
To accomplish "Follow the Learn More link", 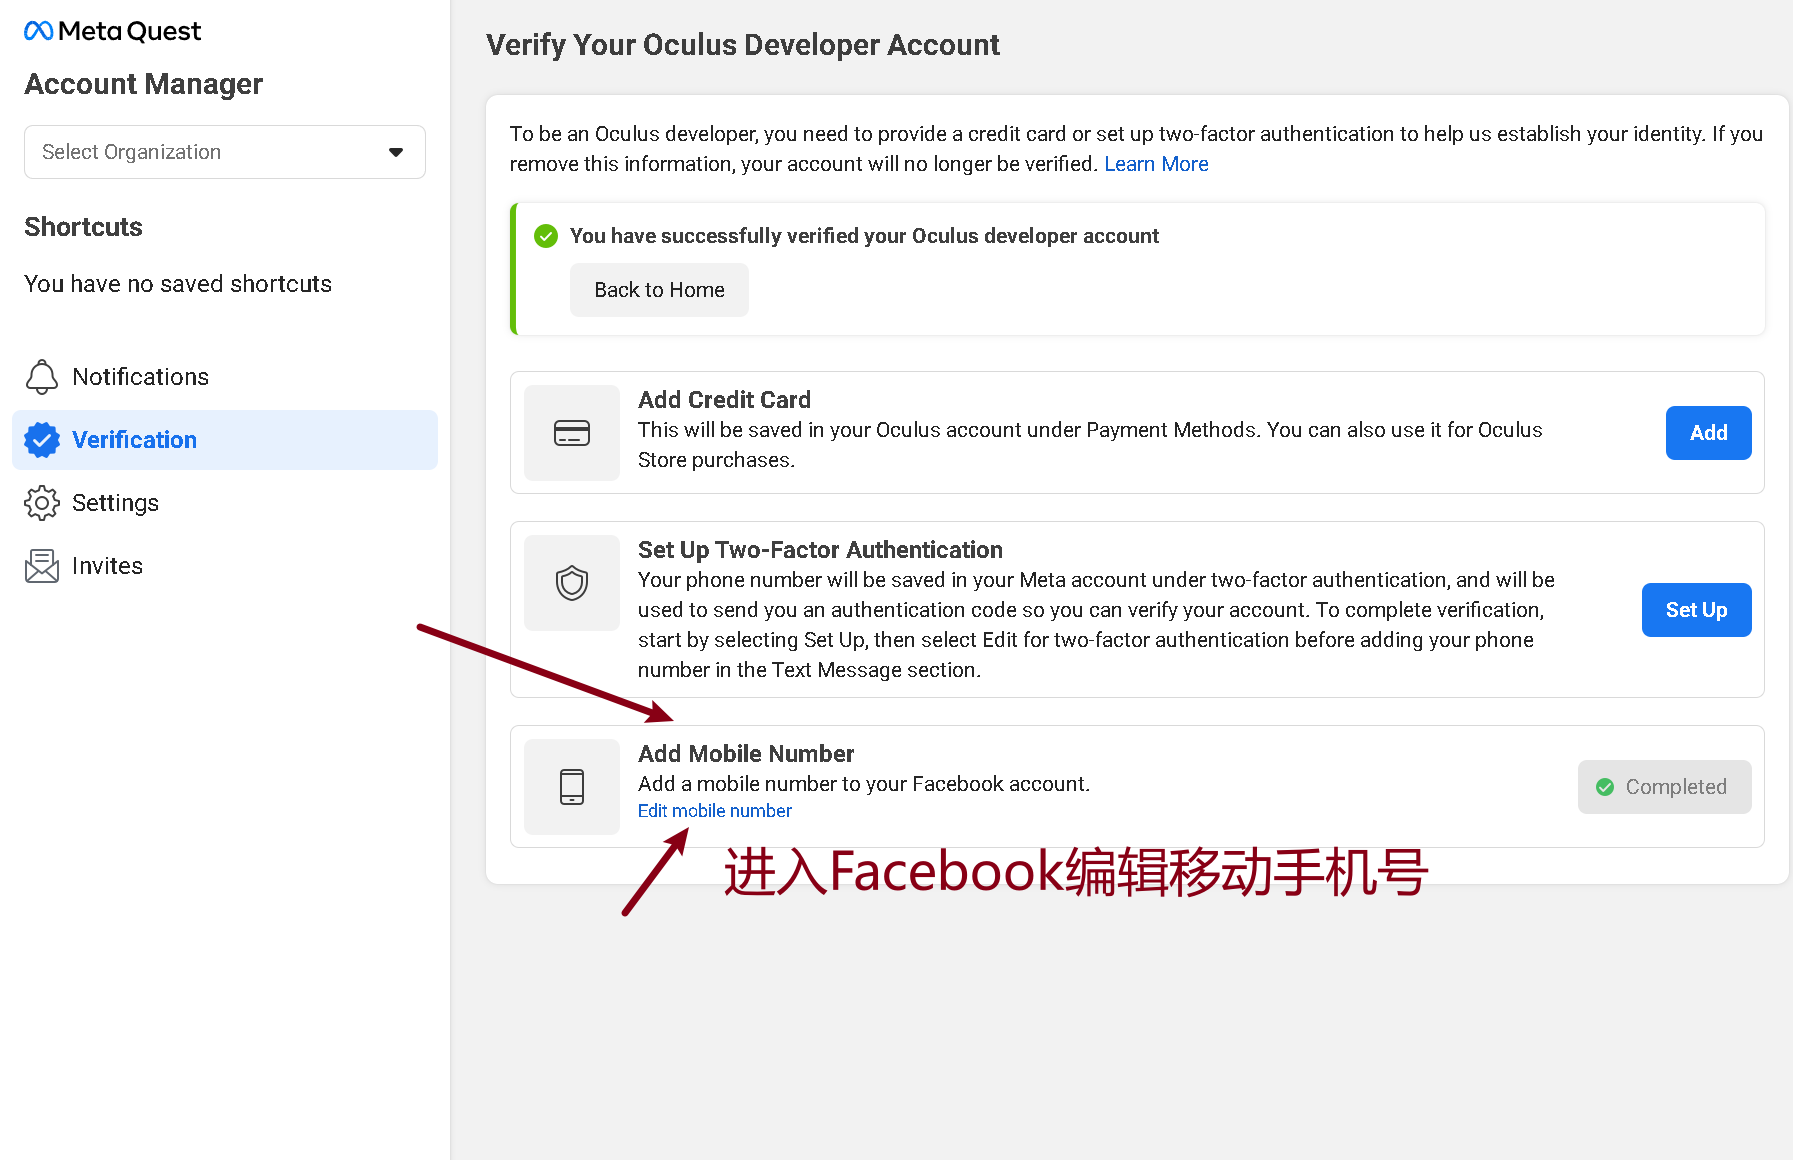I will 1156,164.
